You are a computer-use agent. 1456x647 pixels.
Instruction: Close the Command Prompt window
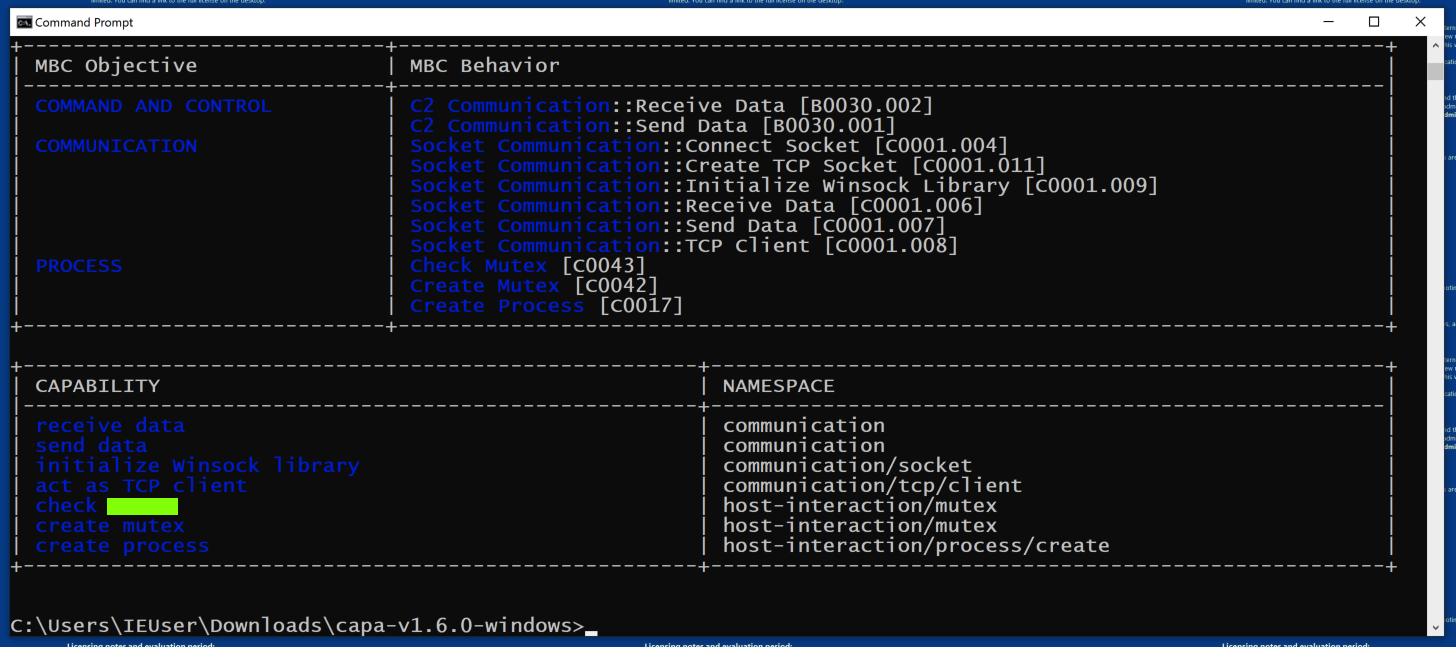1420,22
